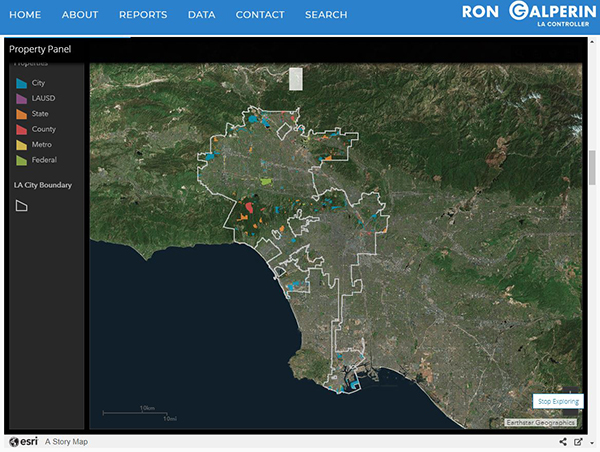The image size is (600, 452).
Task: Click the white zoom control on map
Action: pos(294,79)
